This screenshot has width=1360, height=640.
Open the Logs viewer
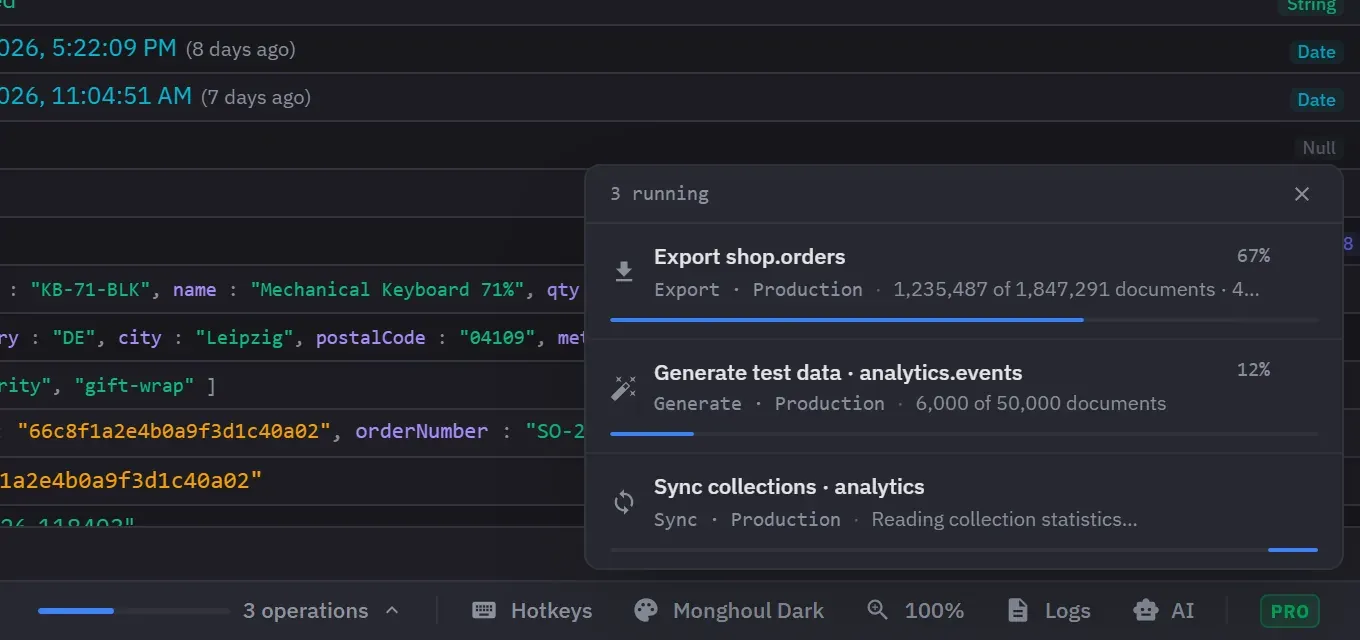[x=1049, y=610]
